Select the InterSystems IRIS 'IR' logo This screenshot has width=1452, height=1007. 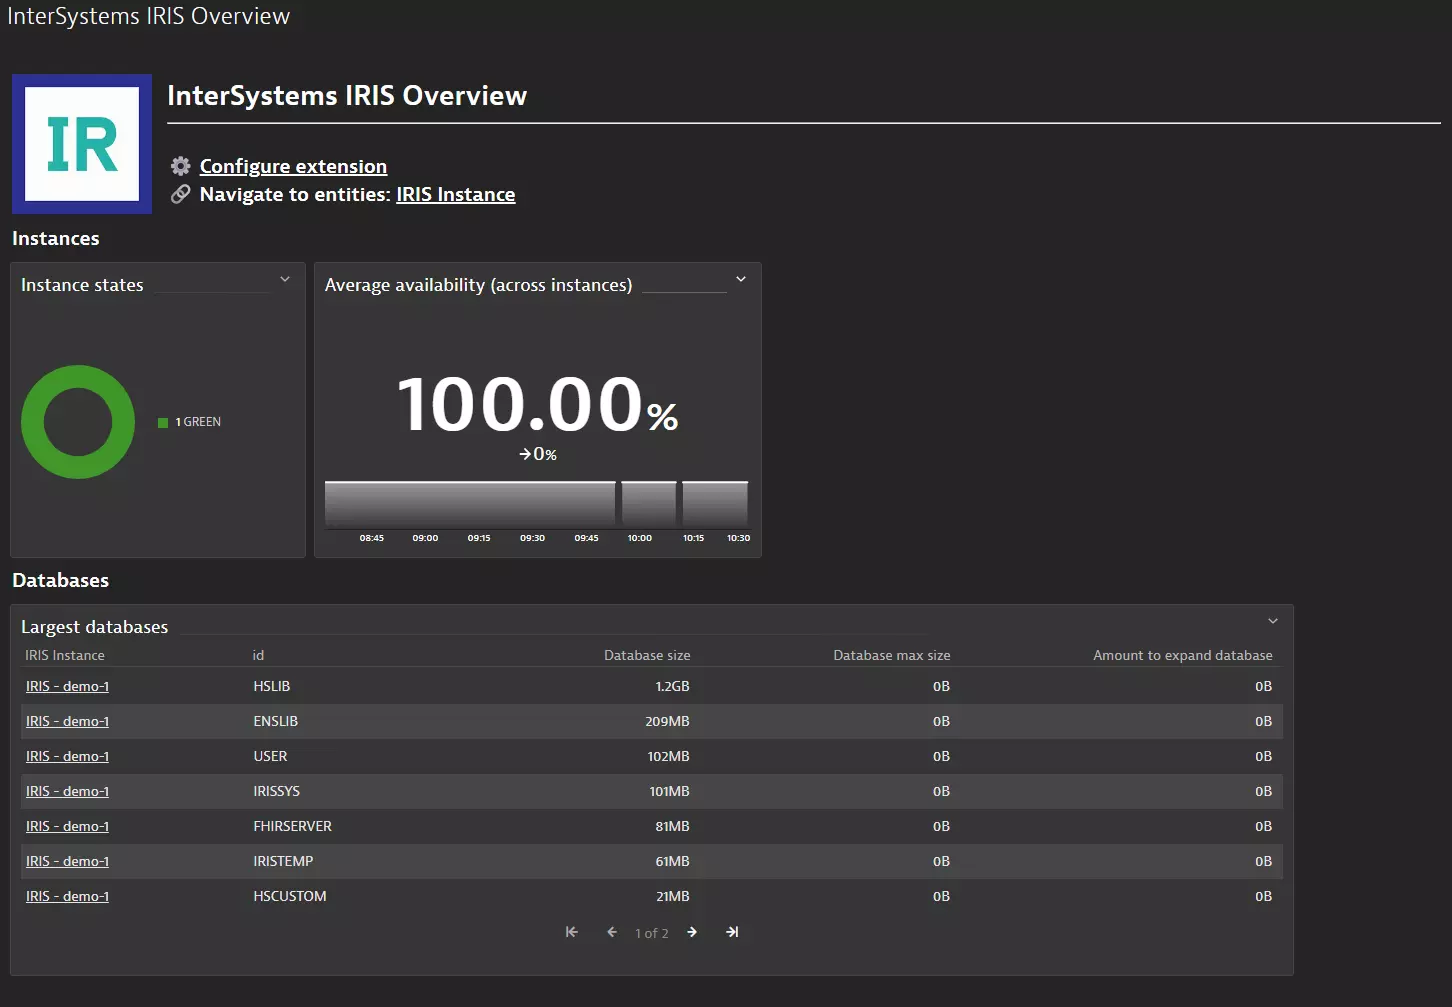[x=81, y=143]
